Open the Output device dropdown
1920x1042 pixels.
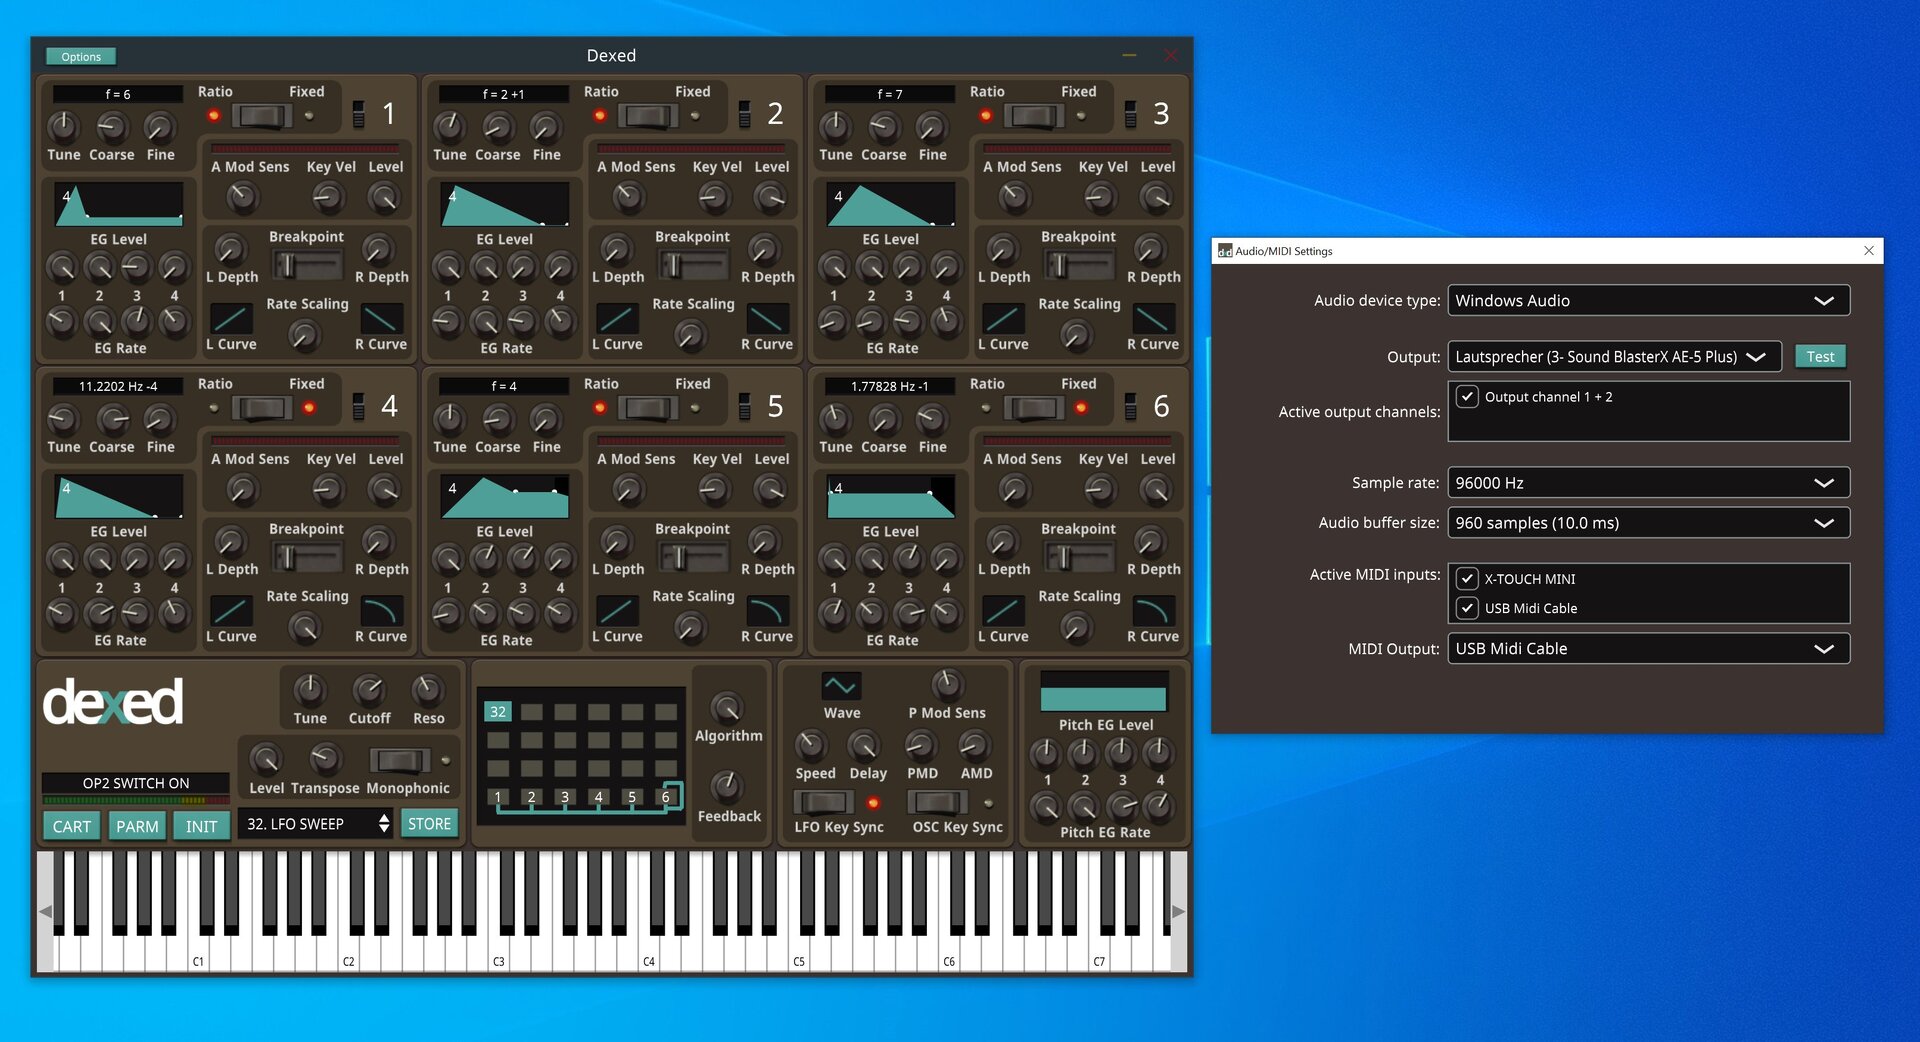click(1615, 357)
